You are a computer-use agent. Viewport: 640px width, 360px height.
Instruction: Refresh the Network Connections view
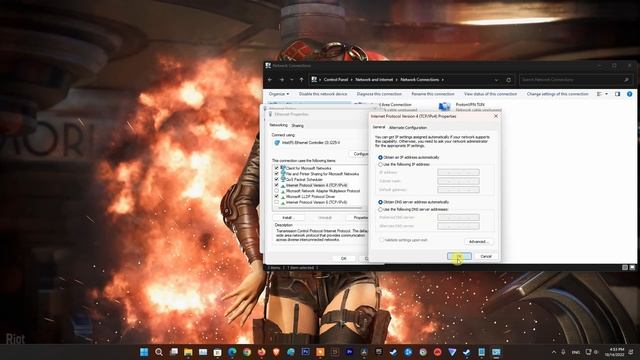pos(509,80)
